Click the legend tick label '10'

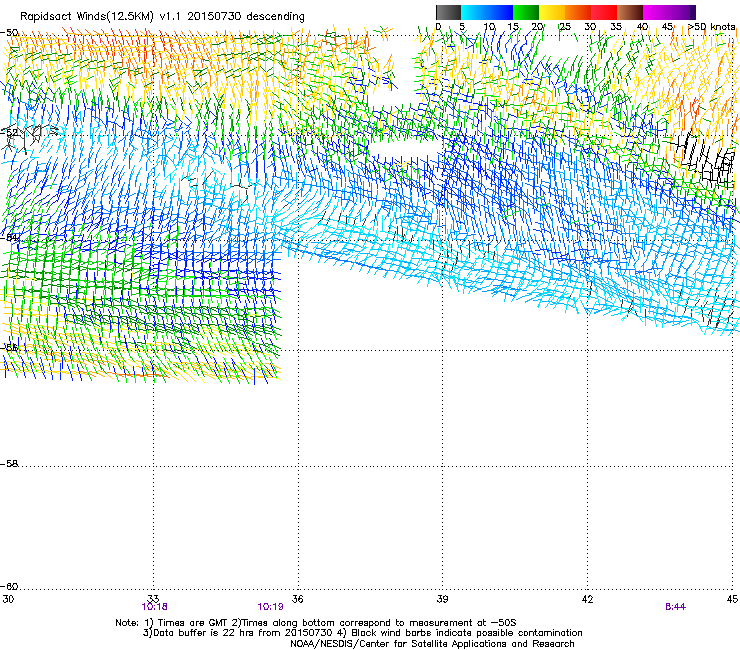coord(489,27)
